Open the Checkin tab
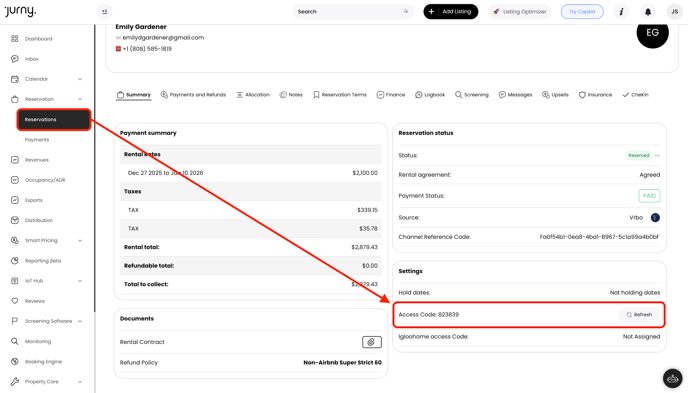Image resolution: width=688 pixels, height=393 pixels. click(635, 95)
